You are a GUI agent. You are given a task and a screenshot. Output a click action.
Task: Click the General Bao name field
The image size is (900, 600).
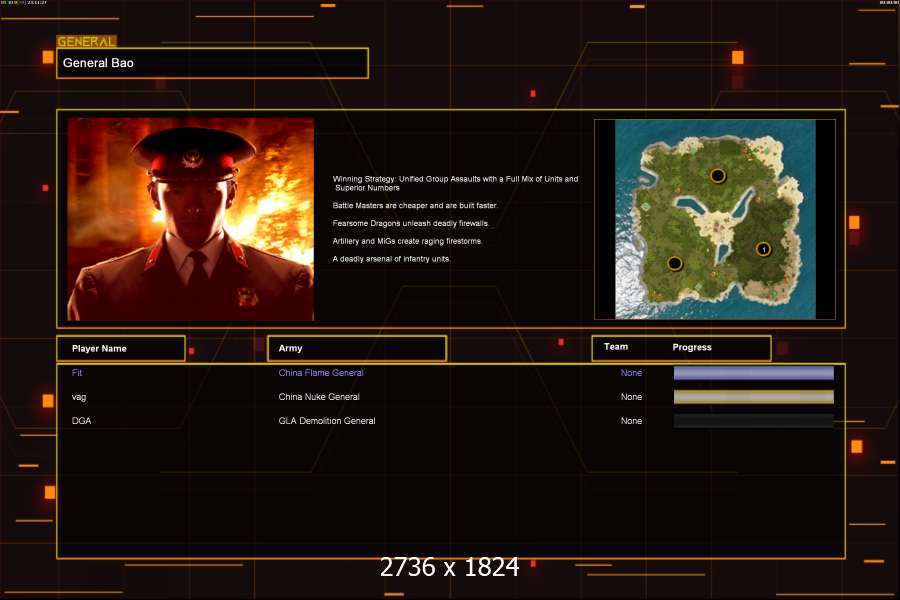[212, 63]
